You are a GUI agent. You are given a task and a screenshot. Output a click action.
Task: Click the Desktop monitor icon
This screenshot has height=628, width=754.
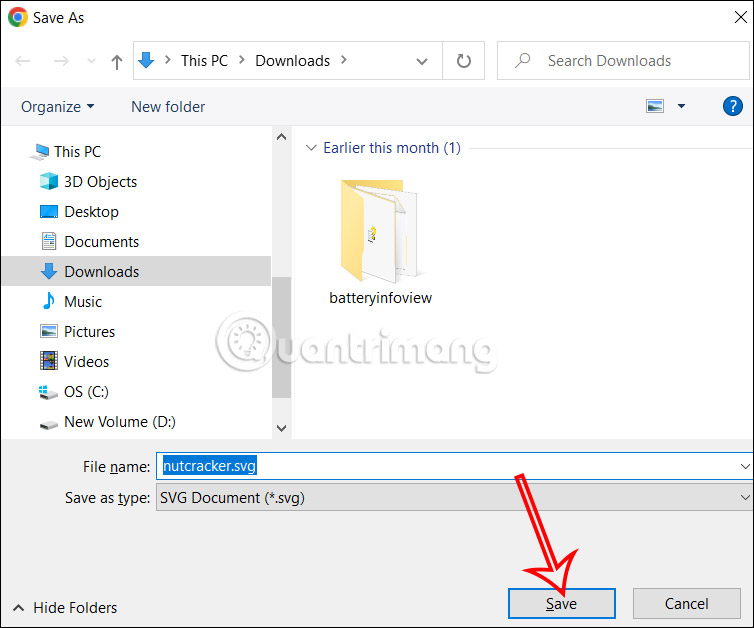[x=49, y=212]
